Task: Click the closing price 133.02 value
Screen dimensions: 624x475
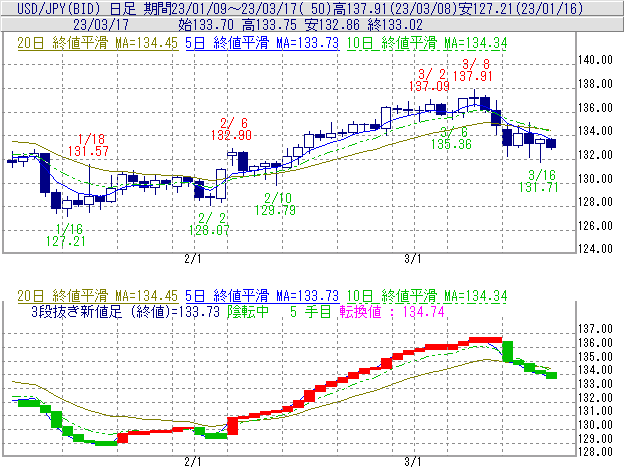Action: pyautogui.click(x=395, y=25)
